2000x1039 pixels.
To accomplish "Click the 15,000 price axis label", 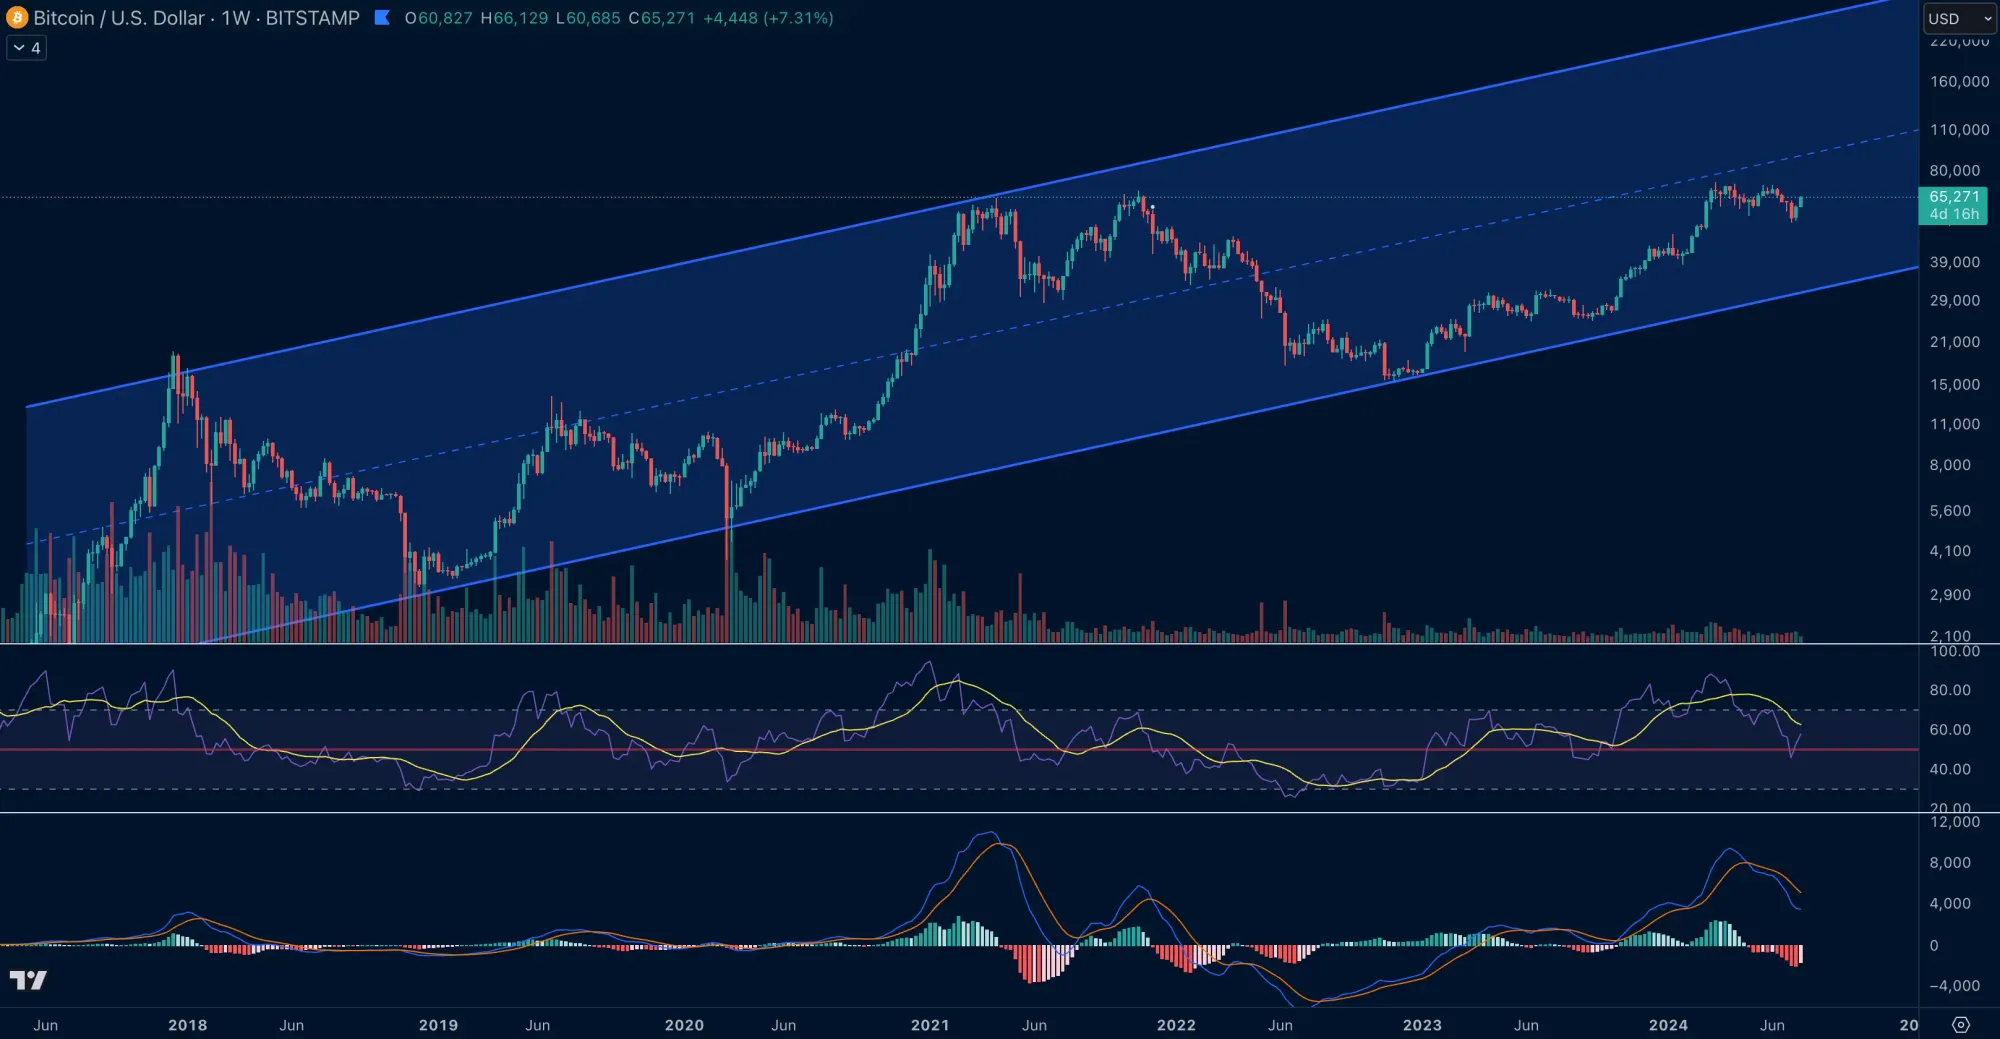I will tap(1954, 385).
